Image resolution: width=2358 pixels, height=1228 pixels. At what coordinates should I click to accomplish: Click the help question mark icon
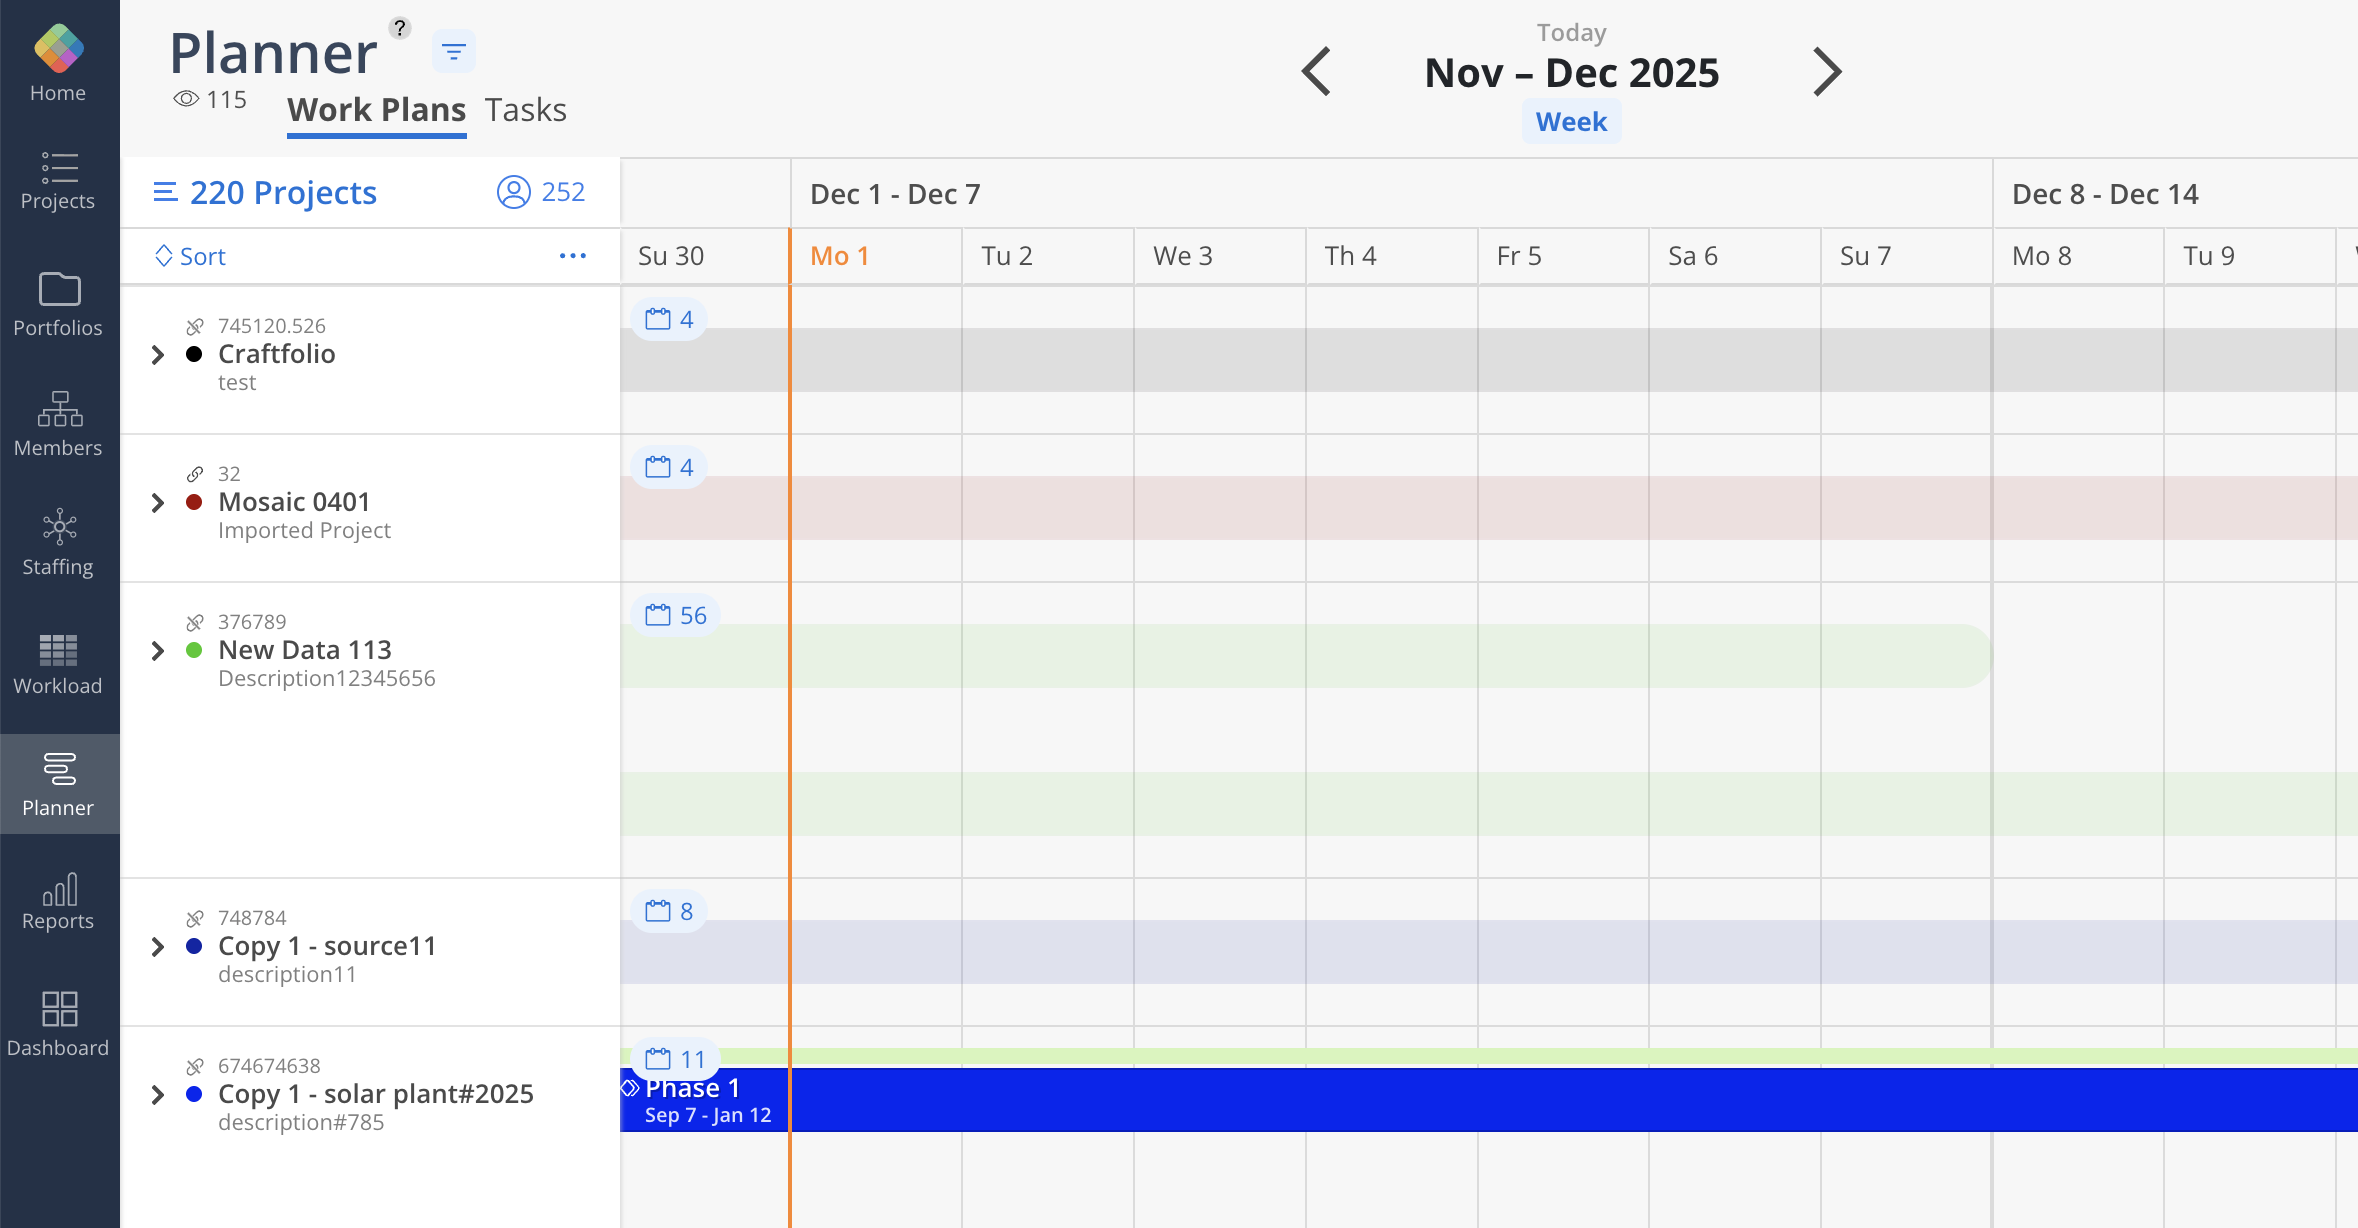(400, 28)
